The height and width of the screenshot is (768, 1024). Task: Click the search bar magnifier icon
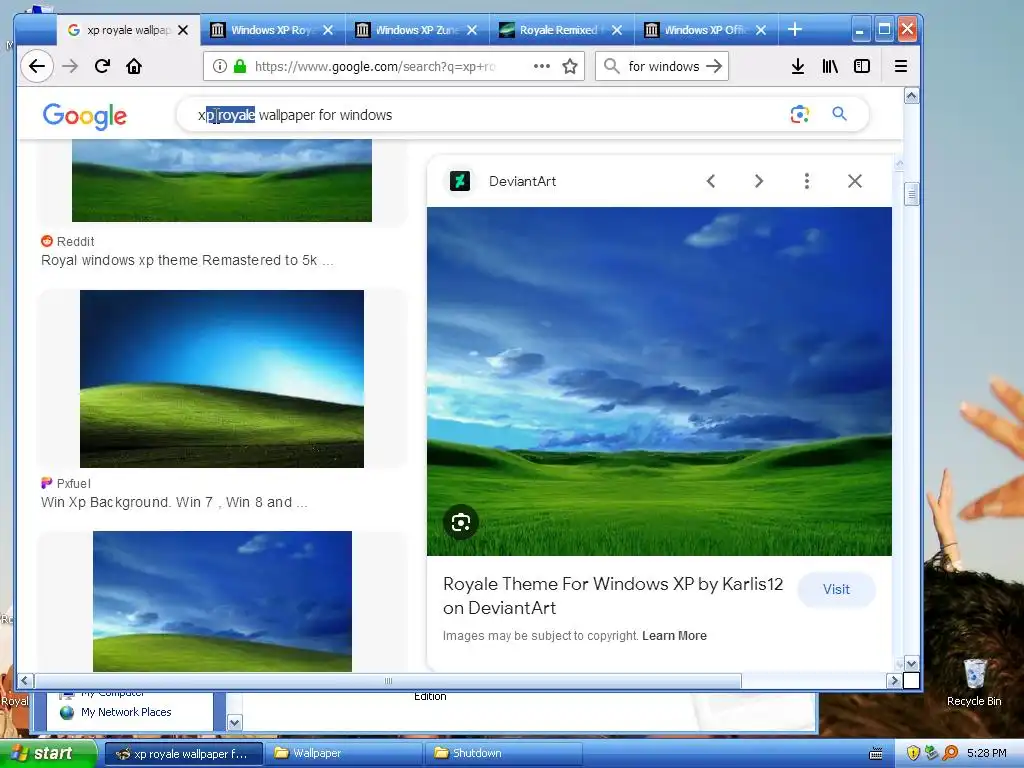[612, 66]
